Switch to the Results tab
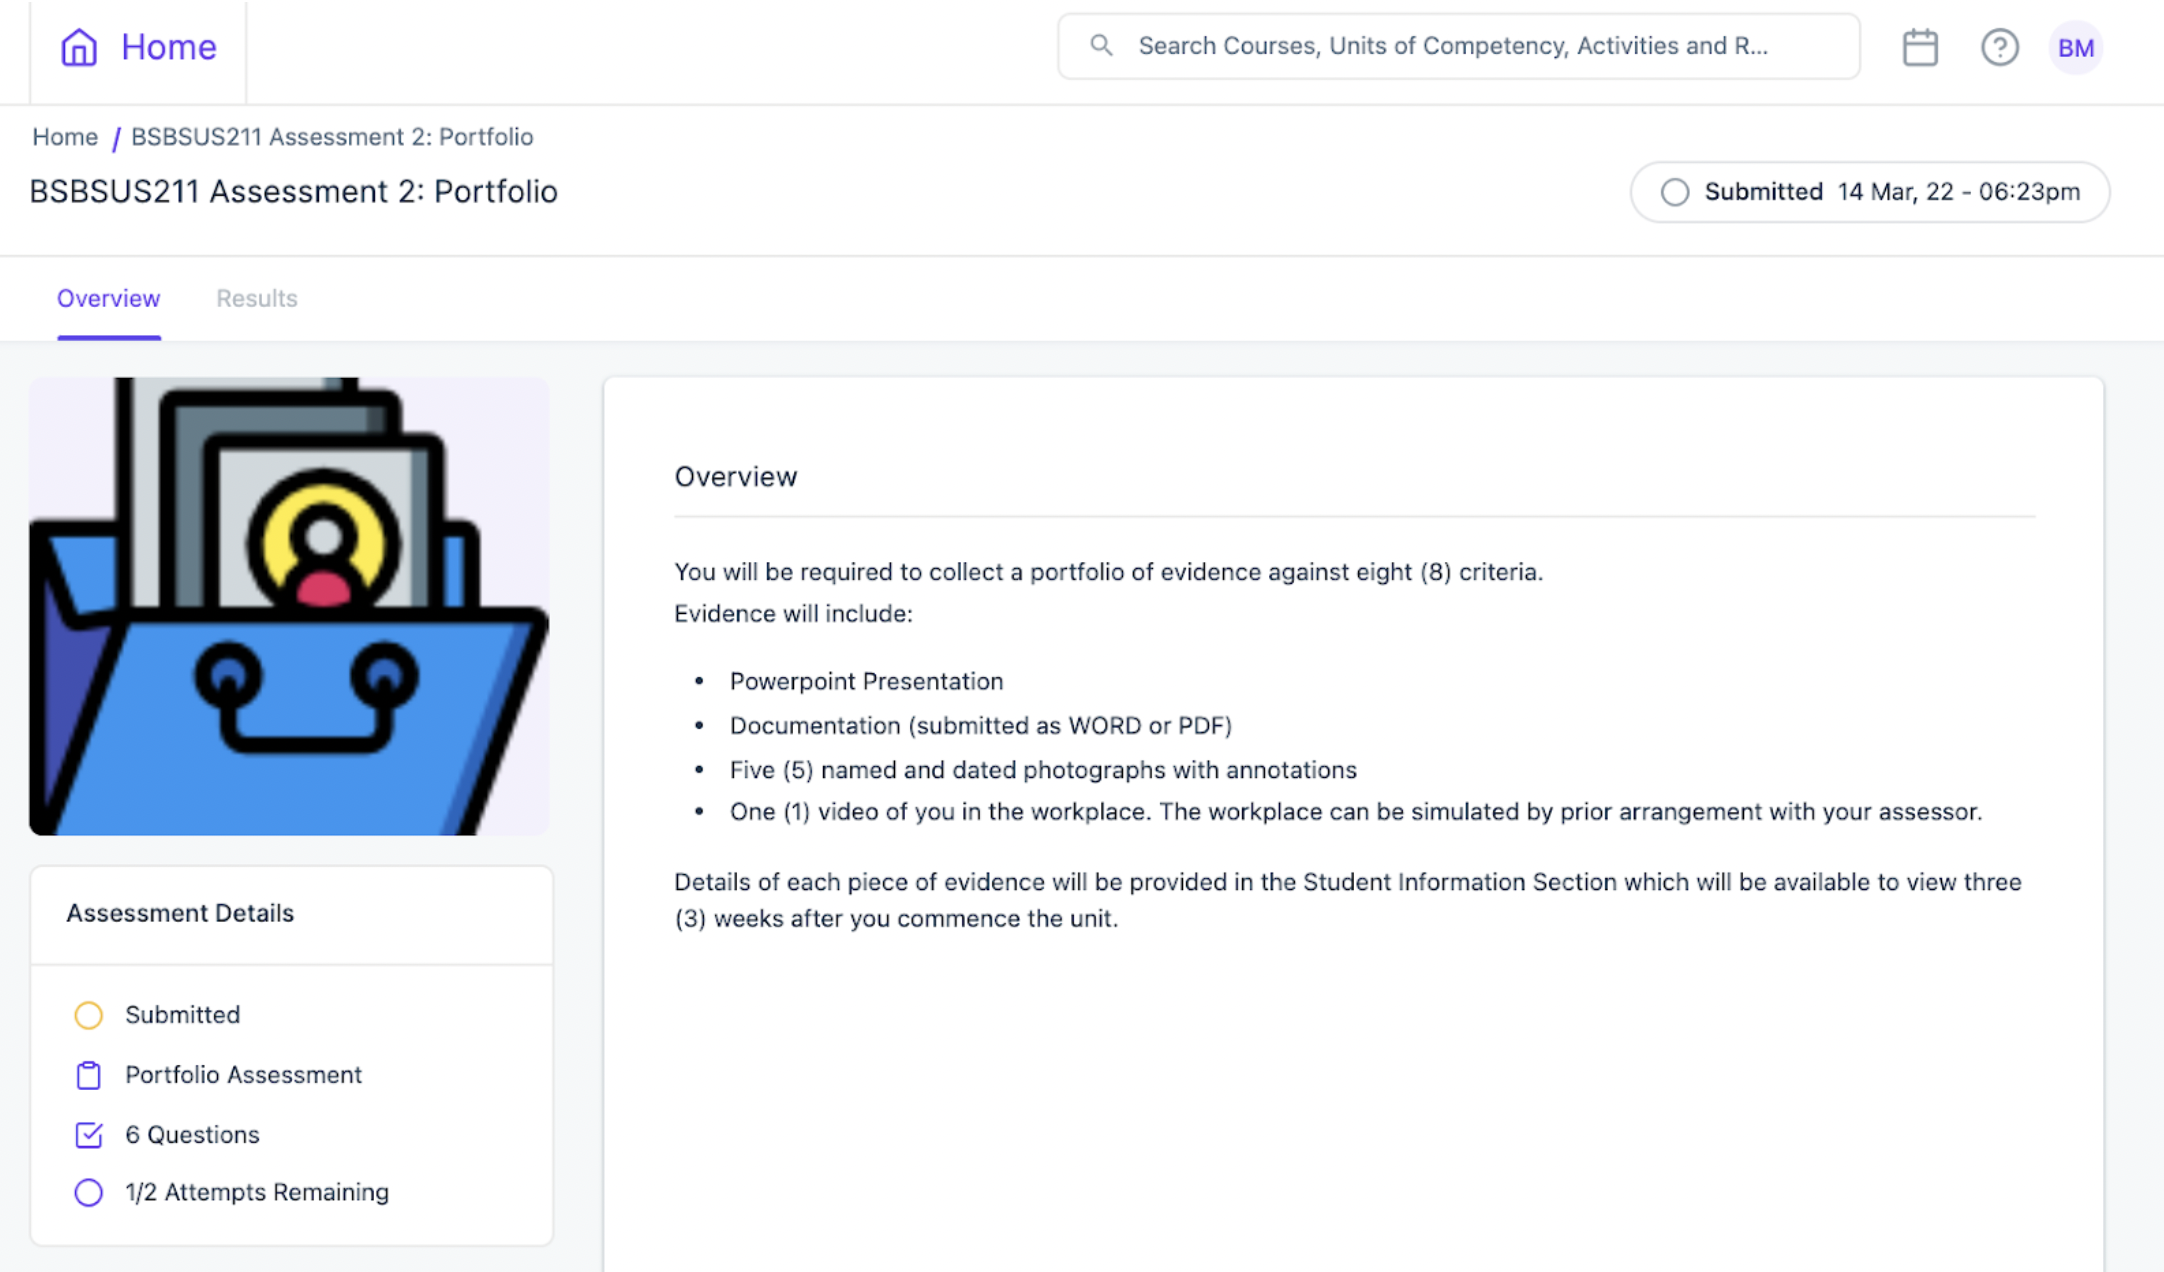Viewport: 2164px width, 1272px height. [257, 298]
